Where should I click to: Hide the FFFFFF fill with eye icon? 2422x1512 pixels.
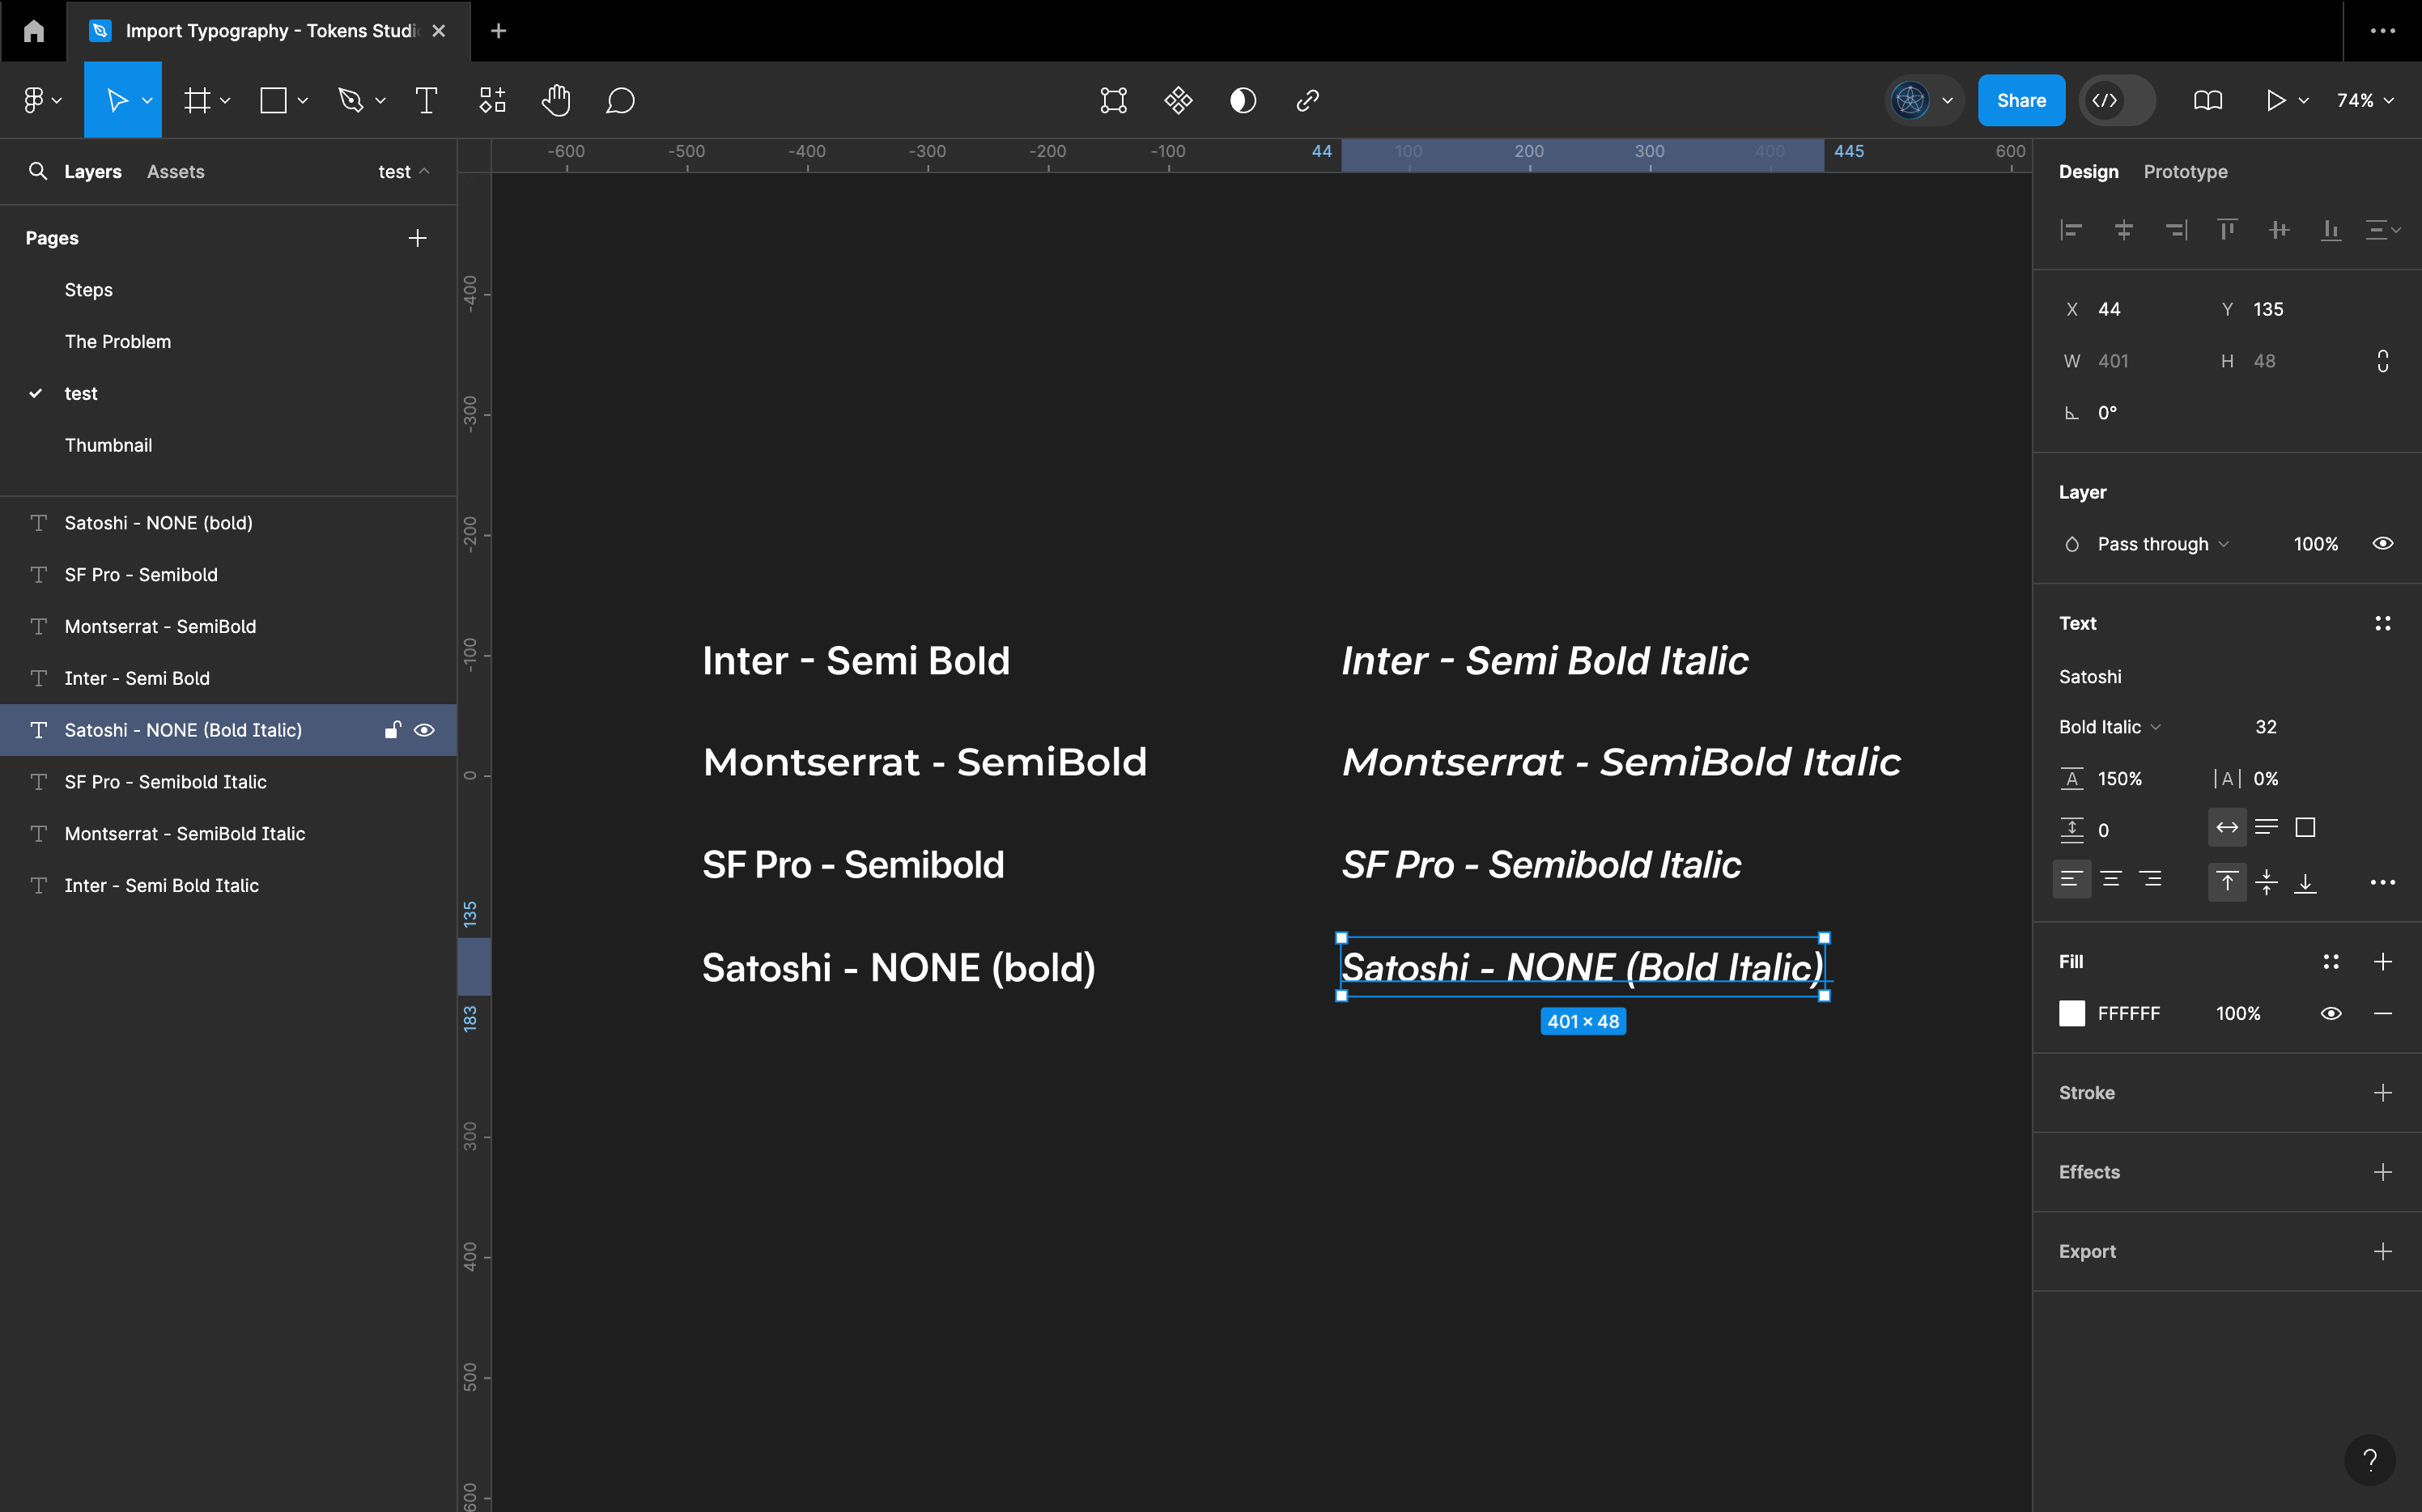pyautogui.click(x=2331, y=1013)
